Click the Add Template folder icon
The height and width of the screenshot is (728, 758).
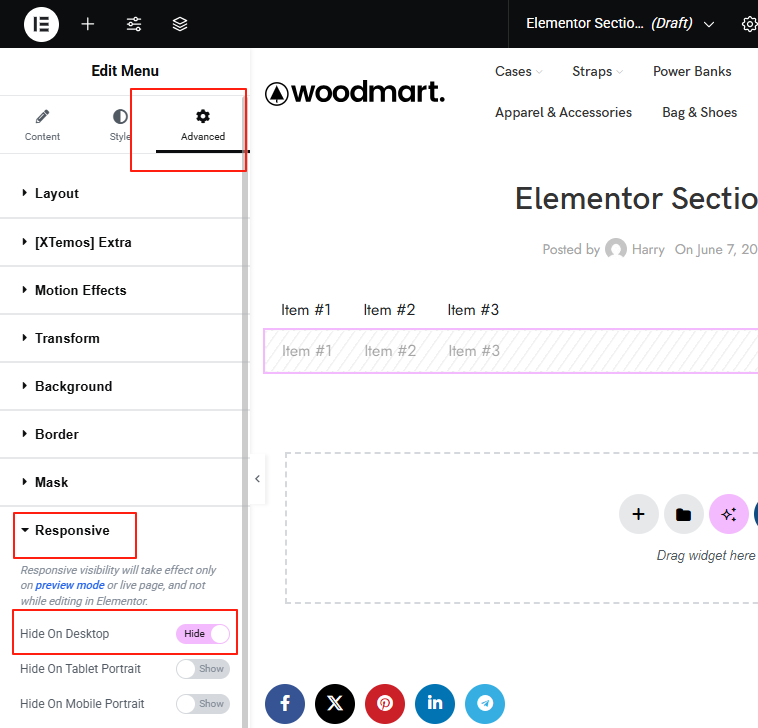pyautogui.click(x=683, y=515)
